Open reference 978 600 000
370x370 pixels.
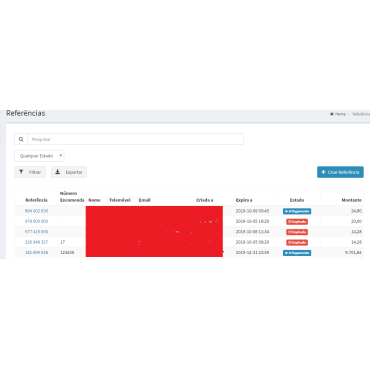[36, 221]
